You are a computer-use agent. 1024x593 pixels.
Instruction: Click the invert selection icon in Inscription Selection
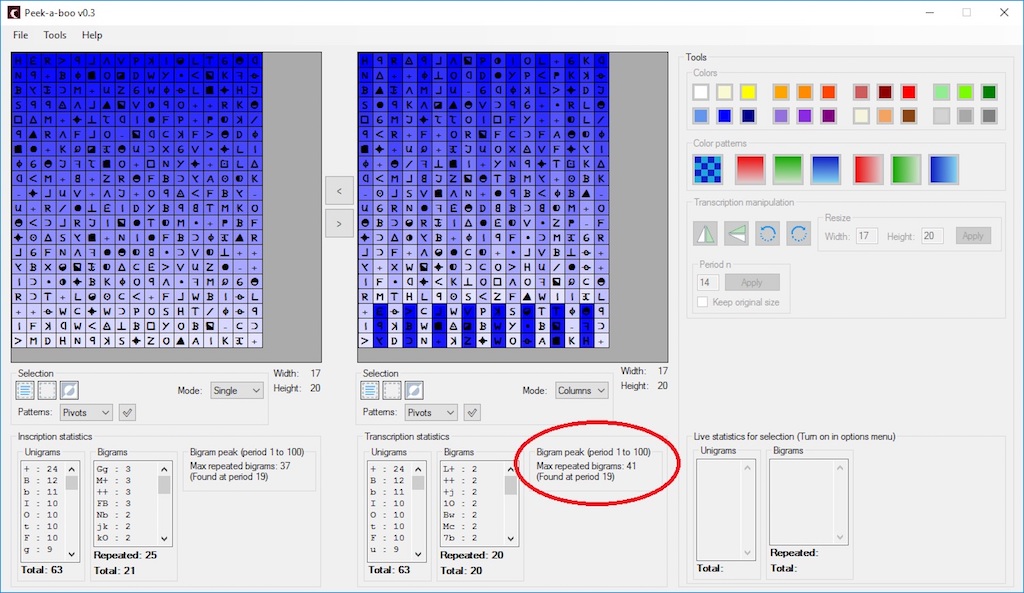(x=69, y=391)
